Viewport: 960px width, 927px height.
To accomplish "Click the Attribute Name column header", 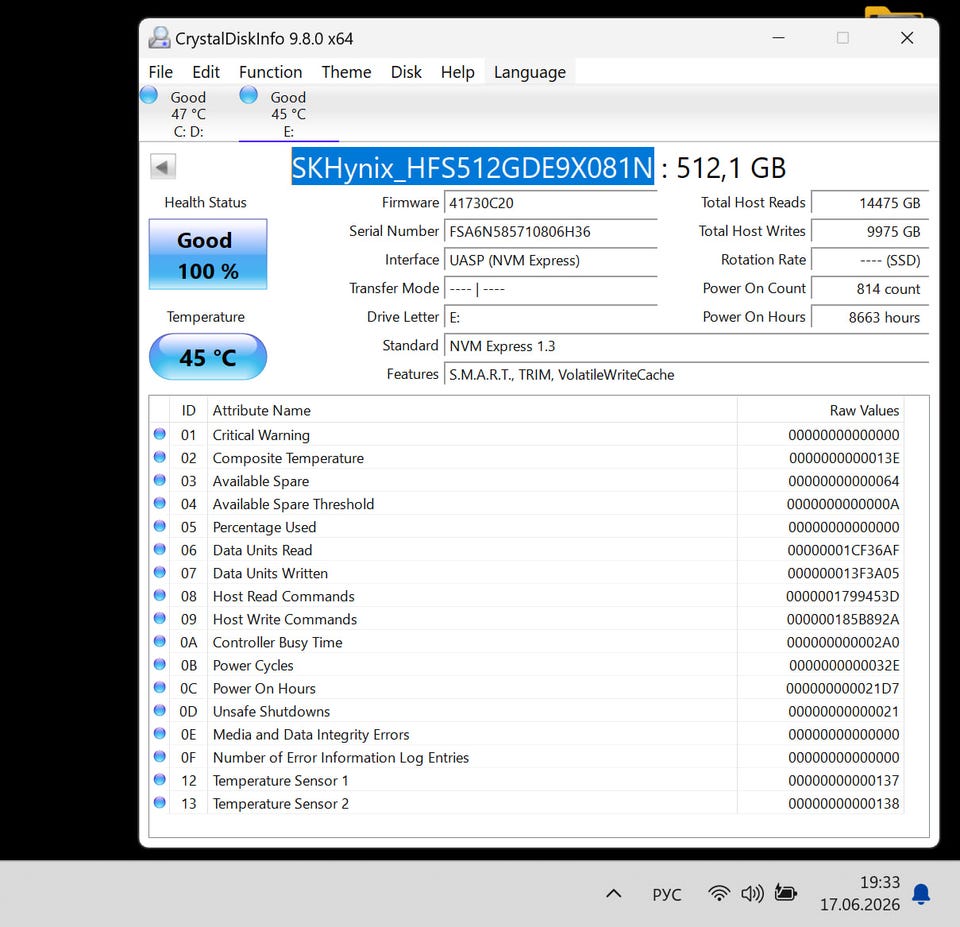I will (x=472, y=410).
